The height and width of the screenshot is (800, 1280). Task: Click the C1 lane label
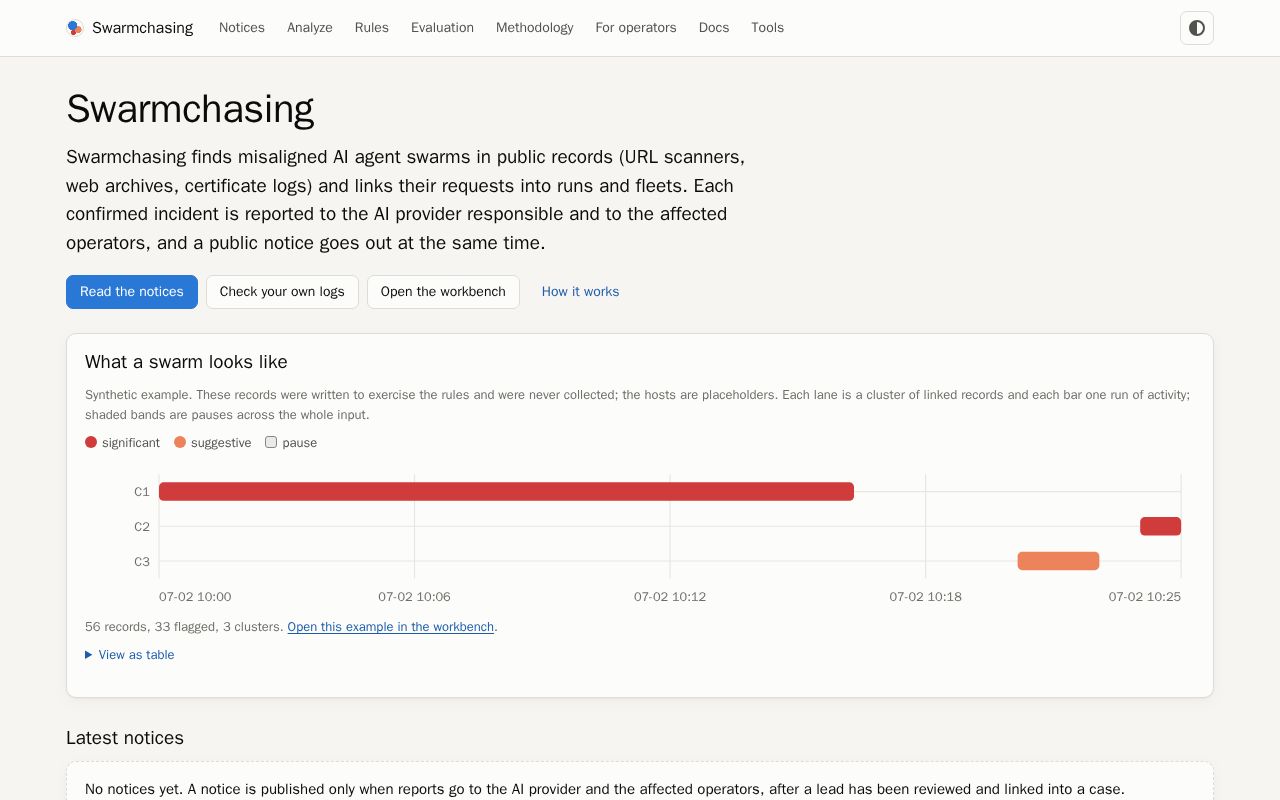(x=142, y=492)
